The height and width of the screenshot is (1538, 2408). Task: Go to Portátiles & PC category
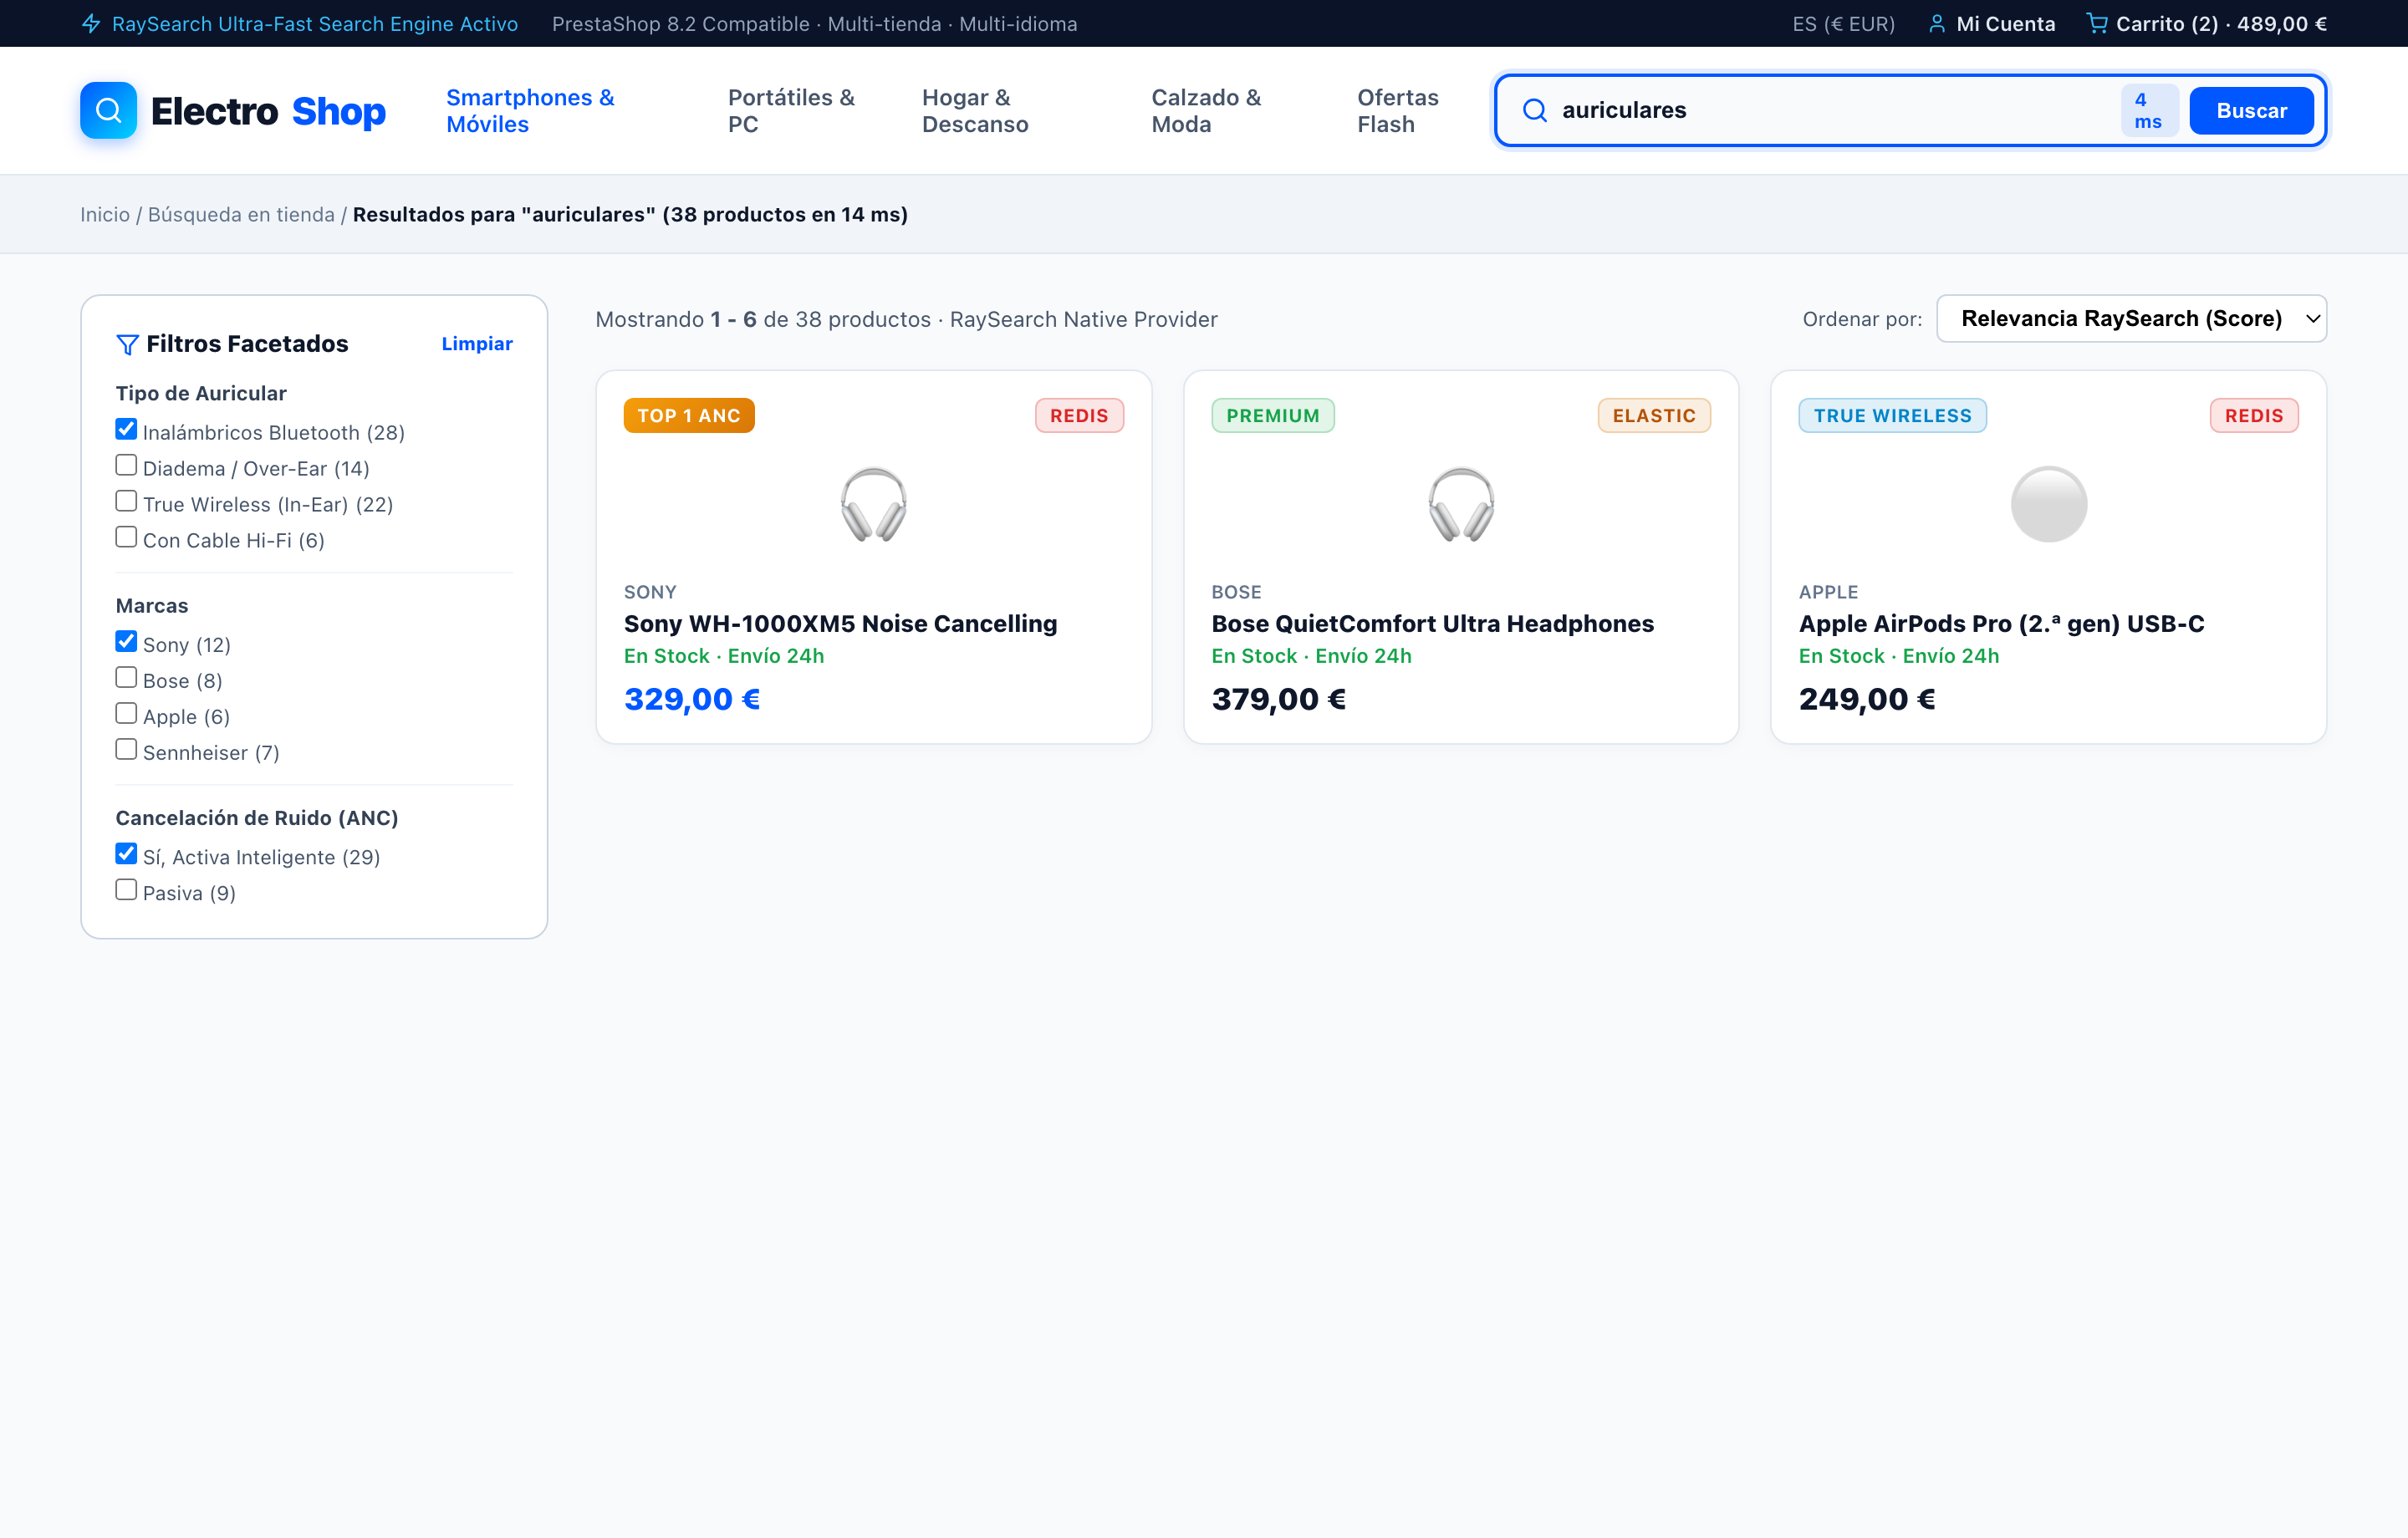click(x=791, y=110)
